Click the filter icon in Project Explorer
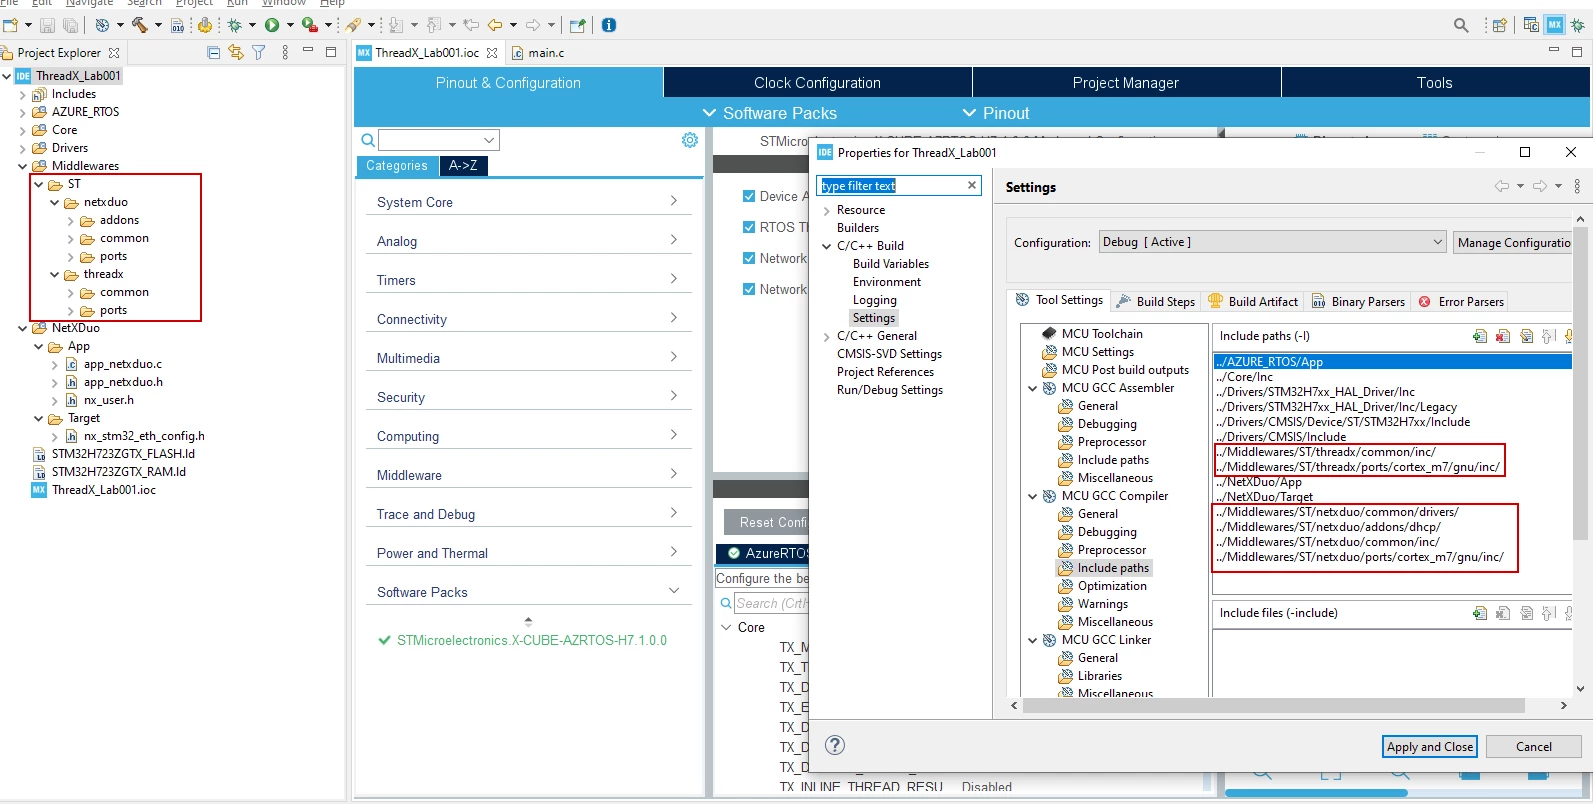Screen dimensions: 1593x804 [259, 53]
